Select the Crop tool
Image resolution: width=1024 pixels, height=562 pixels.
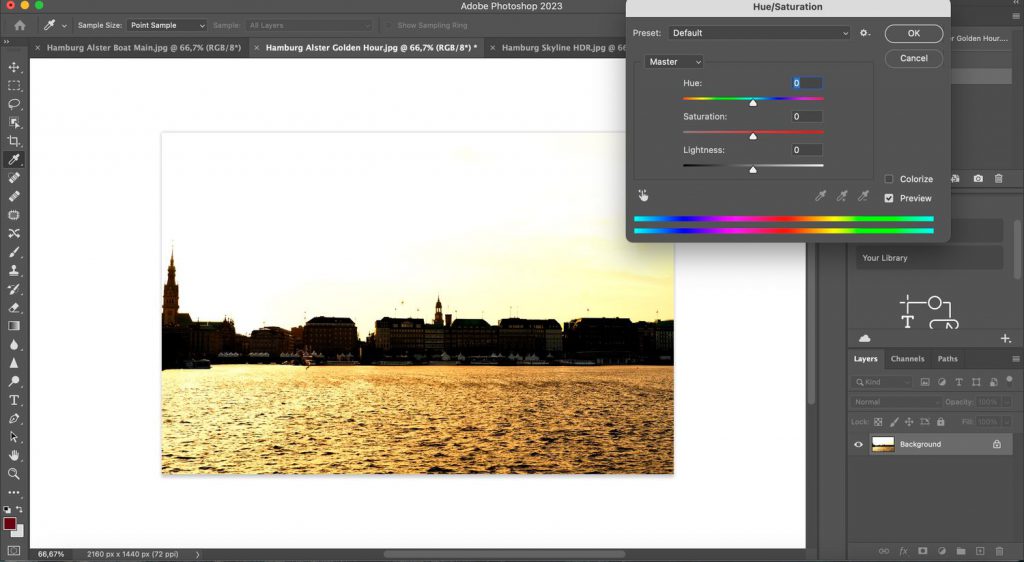tap(14, 141)
